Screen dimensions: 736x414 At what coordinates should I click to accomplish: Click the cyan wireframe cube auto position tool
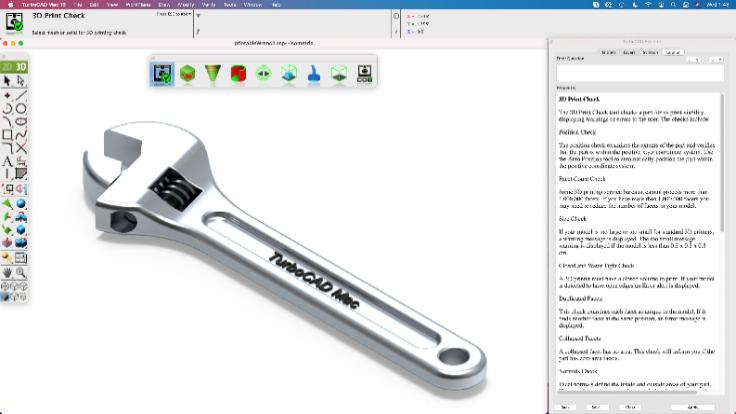pyautogui.click(x=289, y=74)
